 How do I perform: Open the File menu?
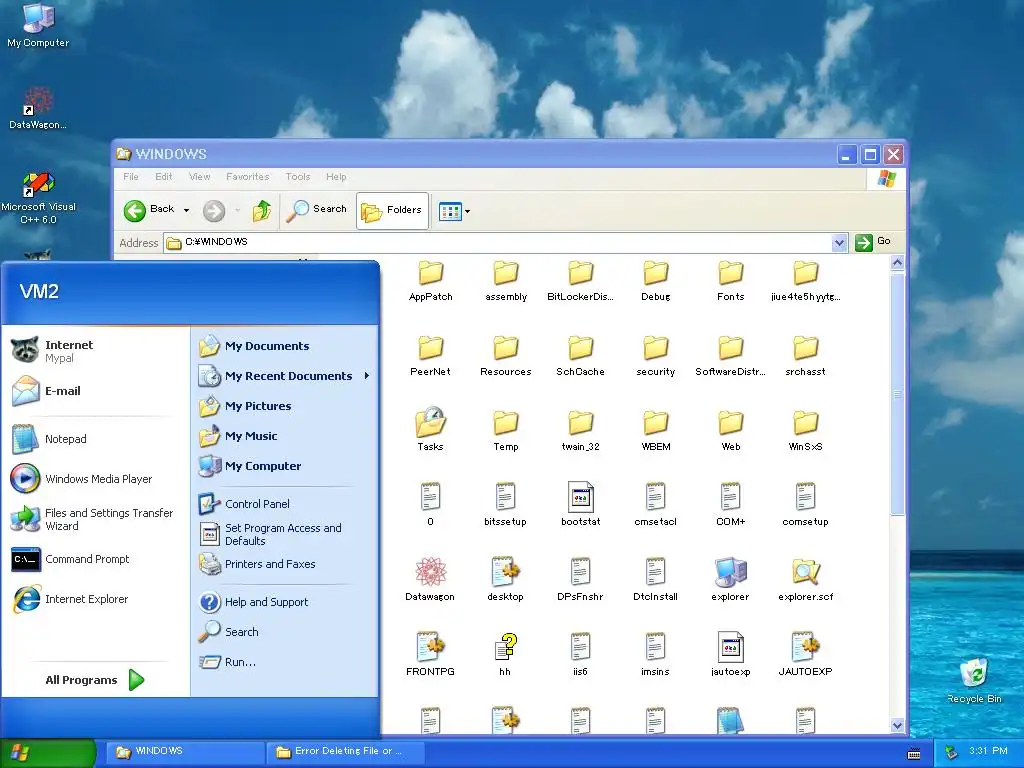131,177
